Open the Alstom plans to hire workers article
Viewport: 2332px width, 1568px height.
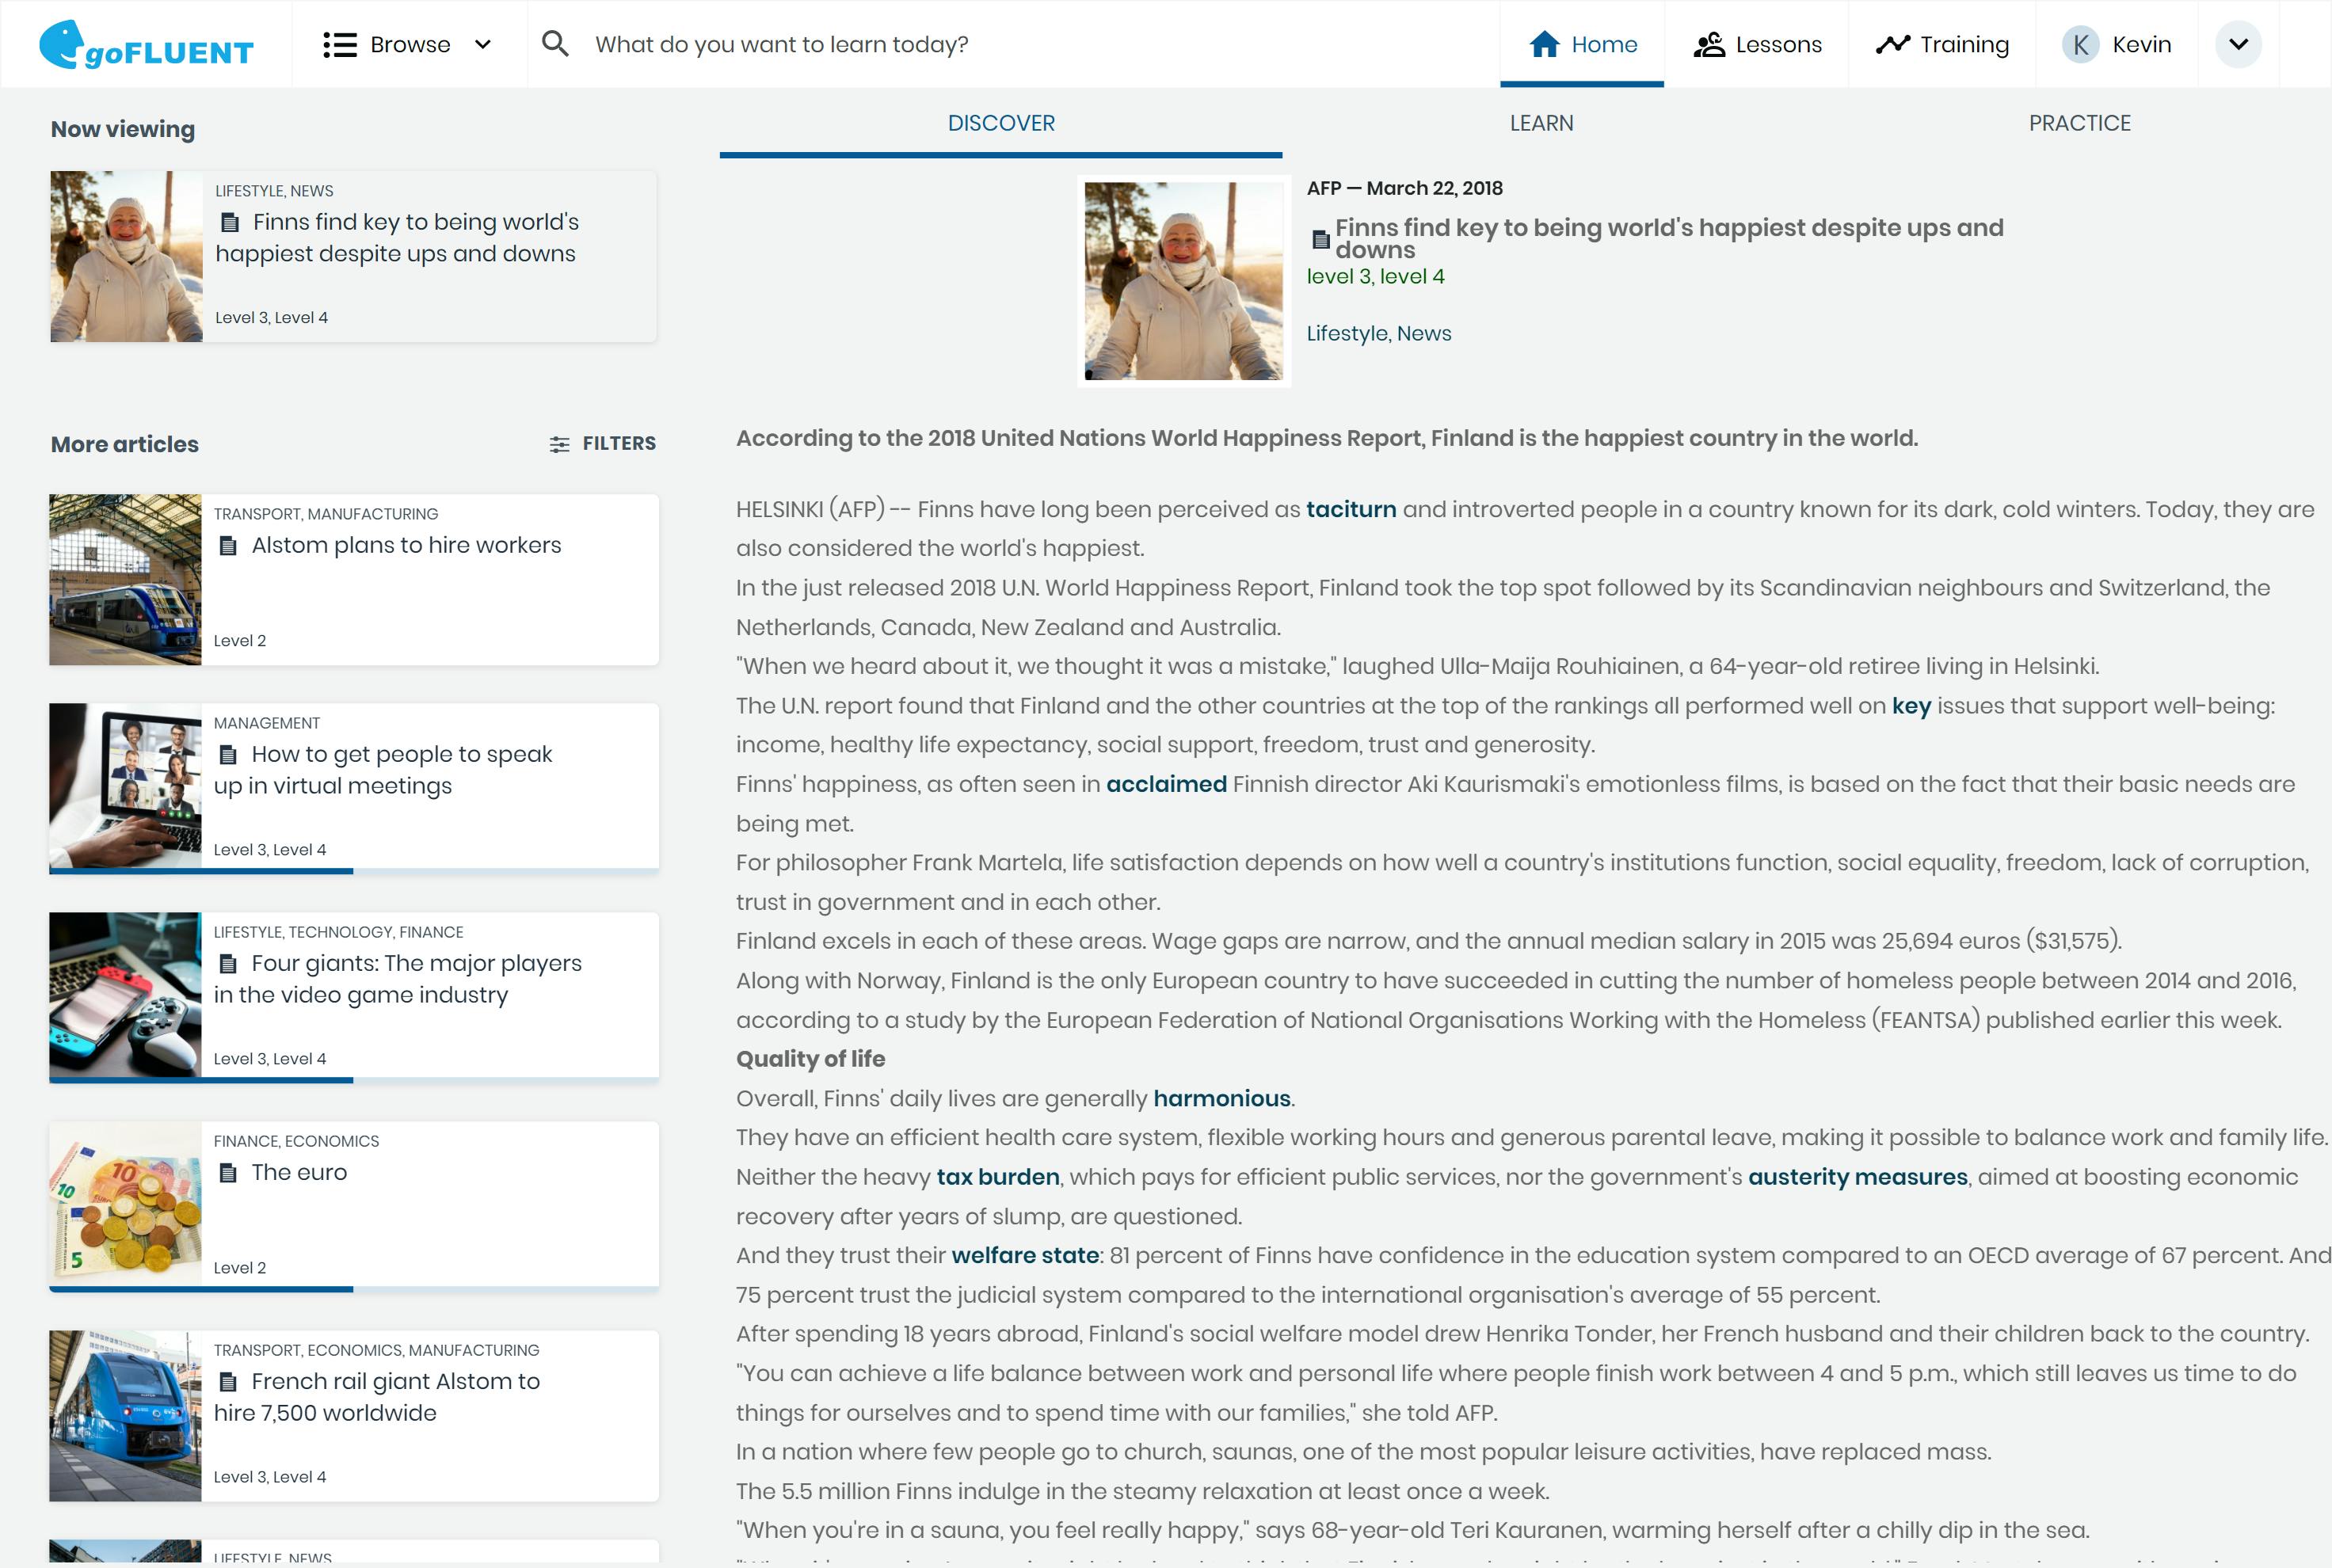tap(406, 545)
